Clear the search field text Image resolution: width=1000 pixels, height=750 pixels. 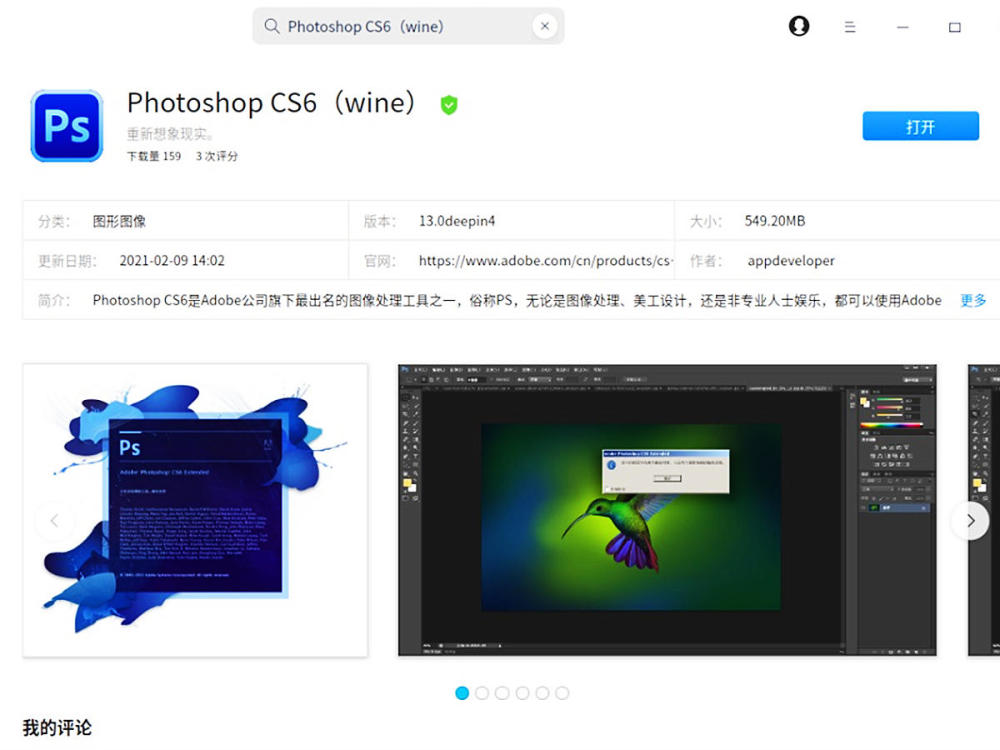pos(545,26)
